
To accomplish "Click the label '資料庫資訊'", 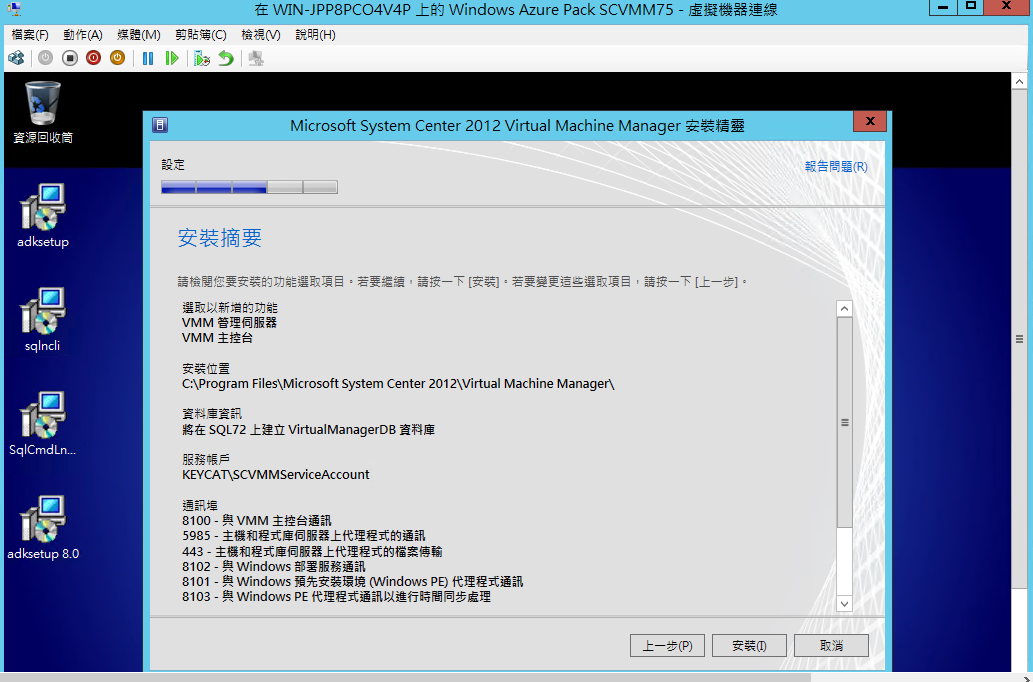I will click(x=211, y=414).
